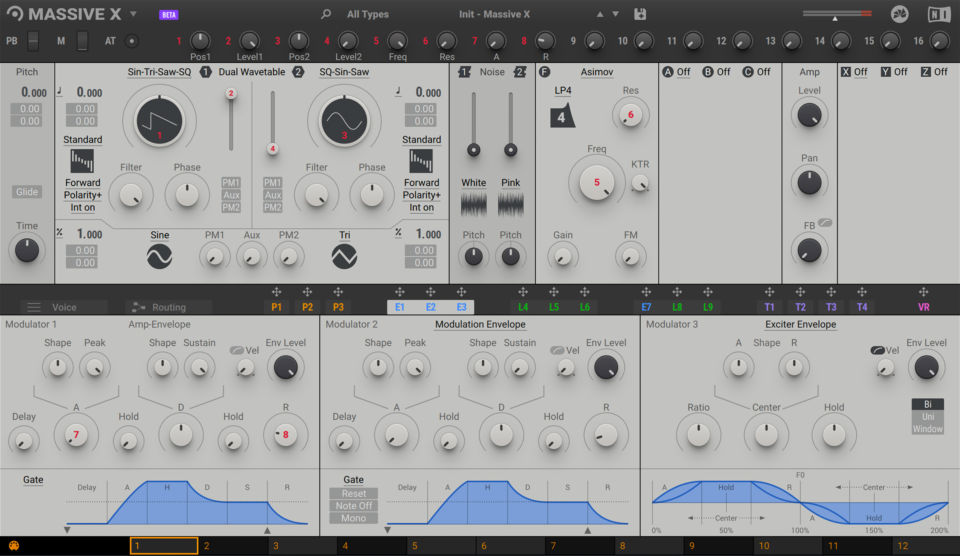The width and height of the screenshot is (960, 556).
Task: Click the White noise waveform thumbnail
Action: (474, 204)
